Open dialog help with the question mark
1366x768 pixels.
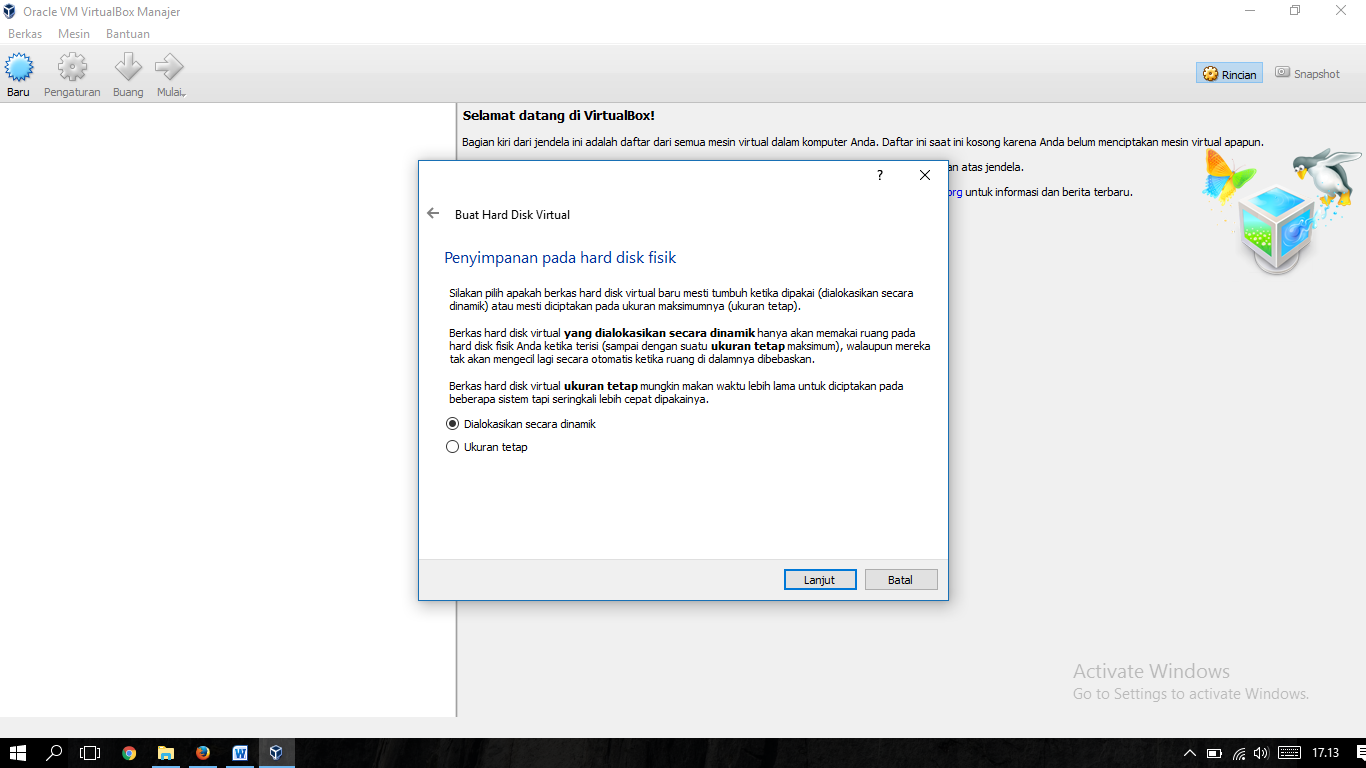click(879, 175)
